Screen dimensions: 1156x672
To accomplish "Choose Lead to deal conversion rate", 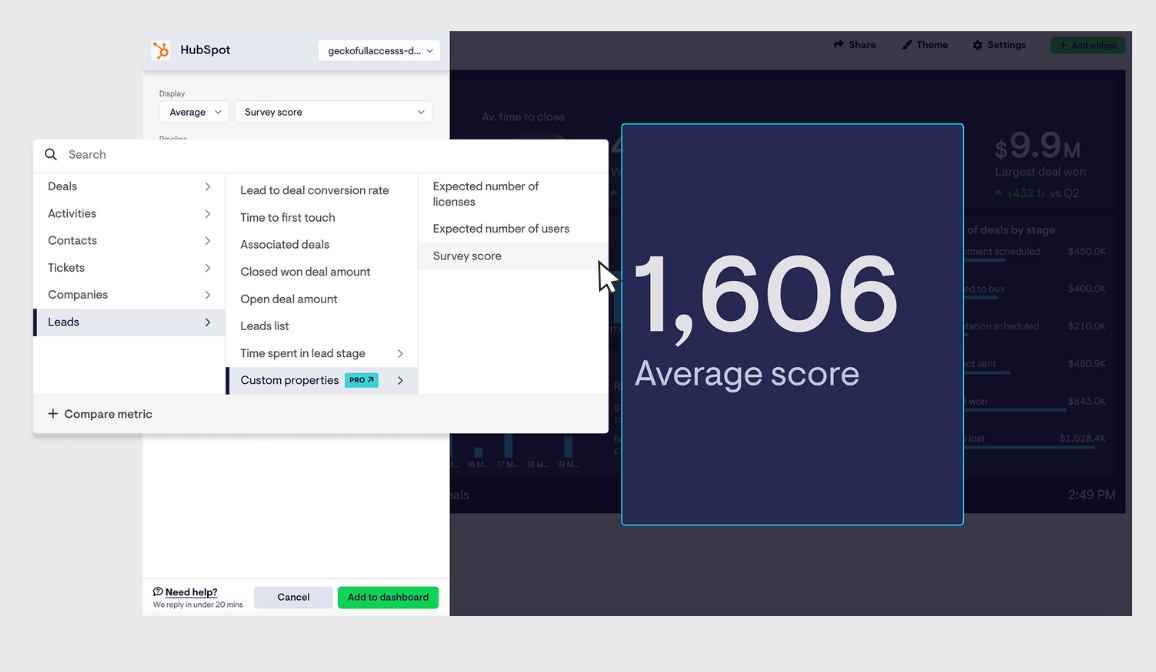I will [314, 190].
